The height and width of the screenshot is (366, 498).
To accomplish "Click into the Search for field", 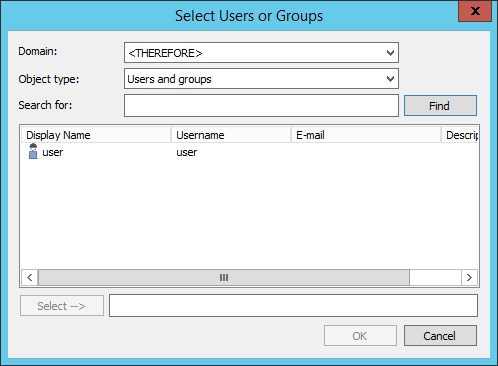I will (261, 105).
